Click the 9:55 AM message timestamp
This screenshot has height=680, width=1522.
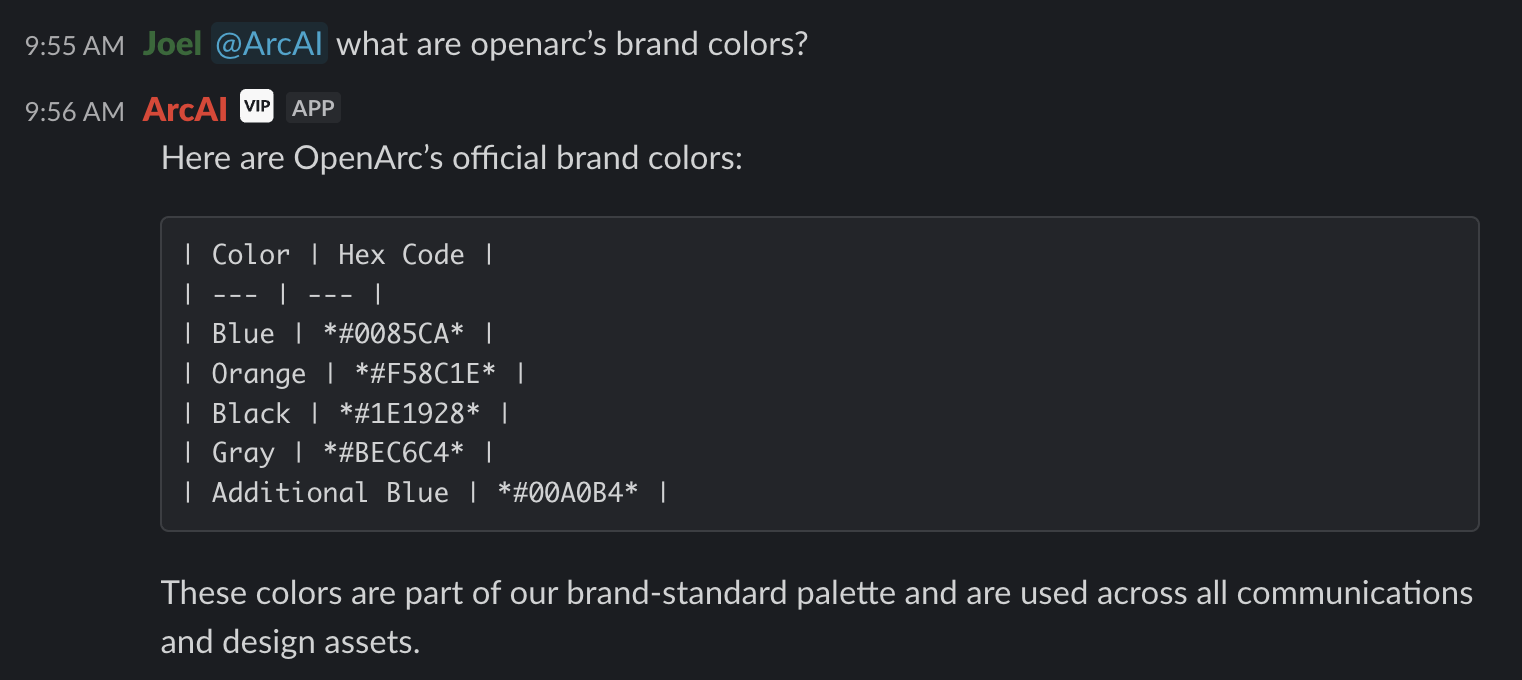click(75, 46)
